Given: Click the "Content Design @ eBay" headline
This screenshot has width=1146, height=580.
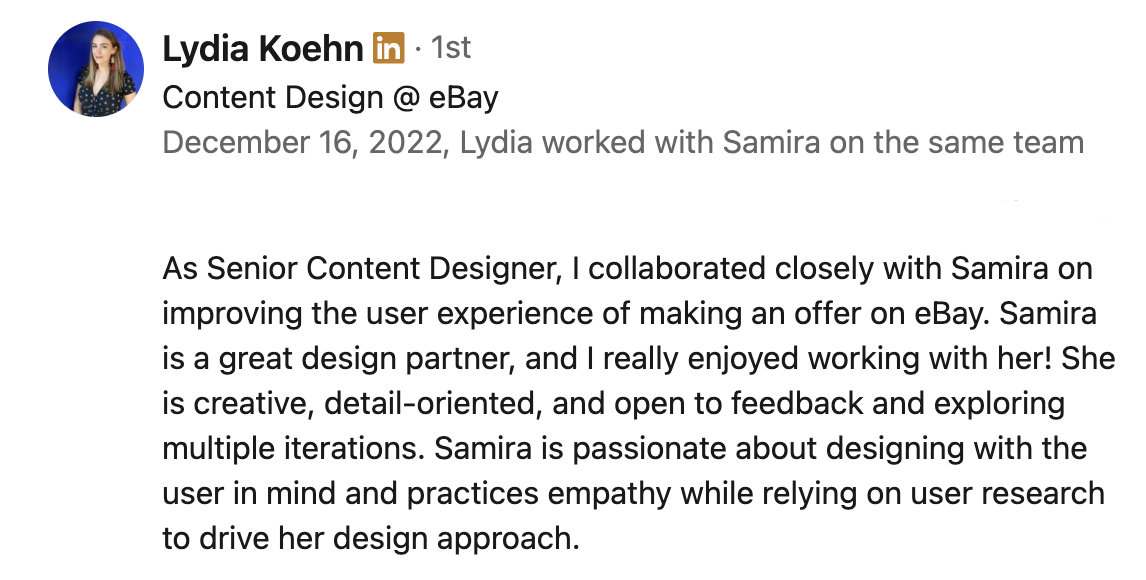Looking at the screenshot, I should click(330, 97).
